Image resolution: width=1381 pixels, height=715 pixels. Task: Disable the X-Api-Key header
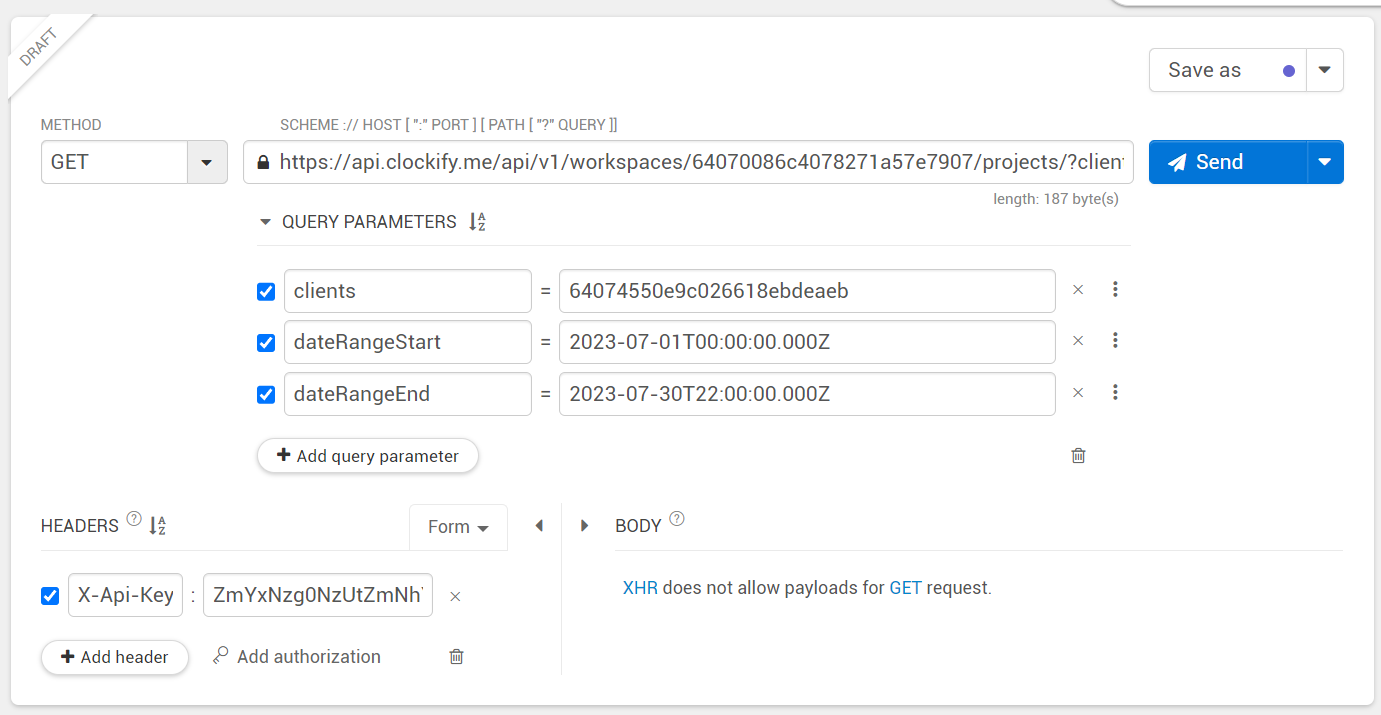click(50, 595)
